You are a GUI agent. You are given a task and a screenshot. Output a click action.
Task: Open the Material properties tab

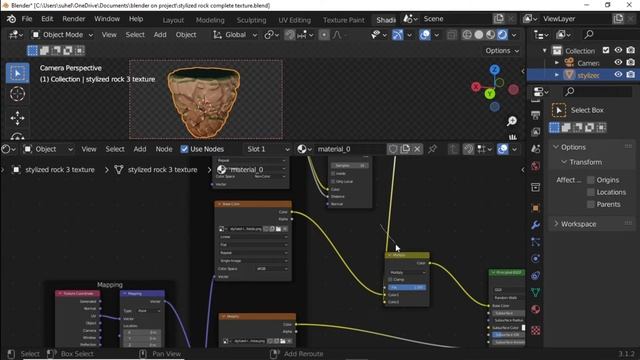point(536,309)
